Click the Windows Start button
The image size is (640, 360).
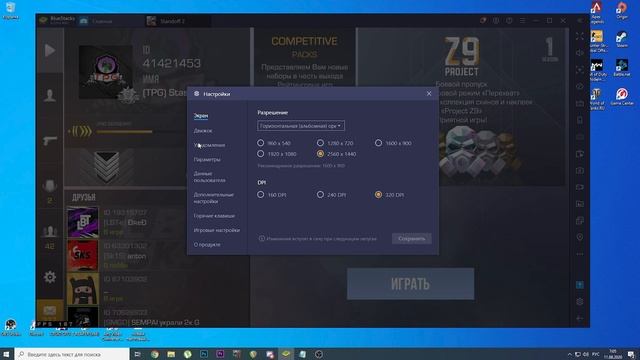pyautogui.click(x=7, y=354)
